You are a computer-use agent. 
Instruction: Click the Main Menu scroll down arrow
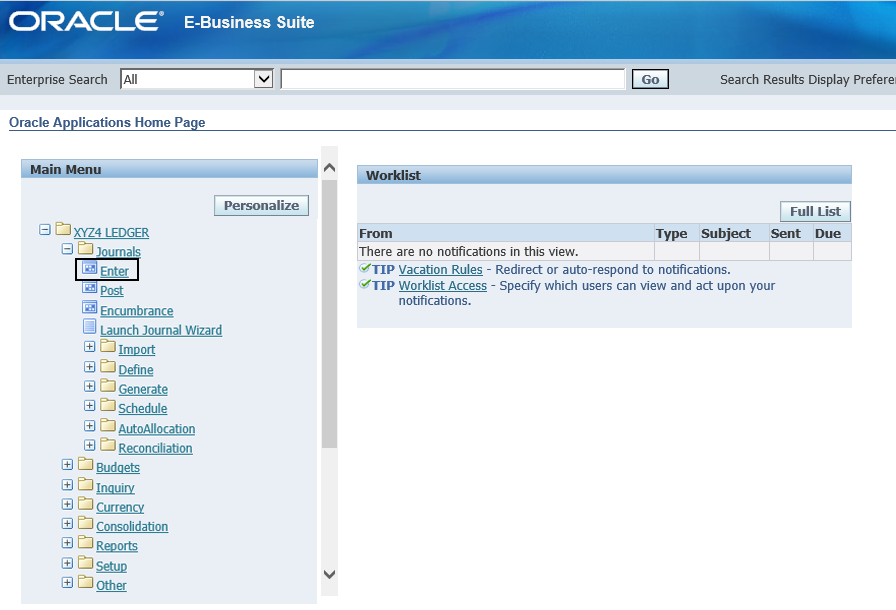coord(329,575)
